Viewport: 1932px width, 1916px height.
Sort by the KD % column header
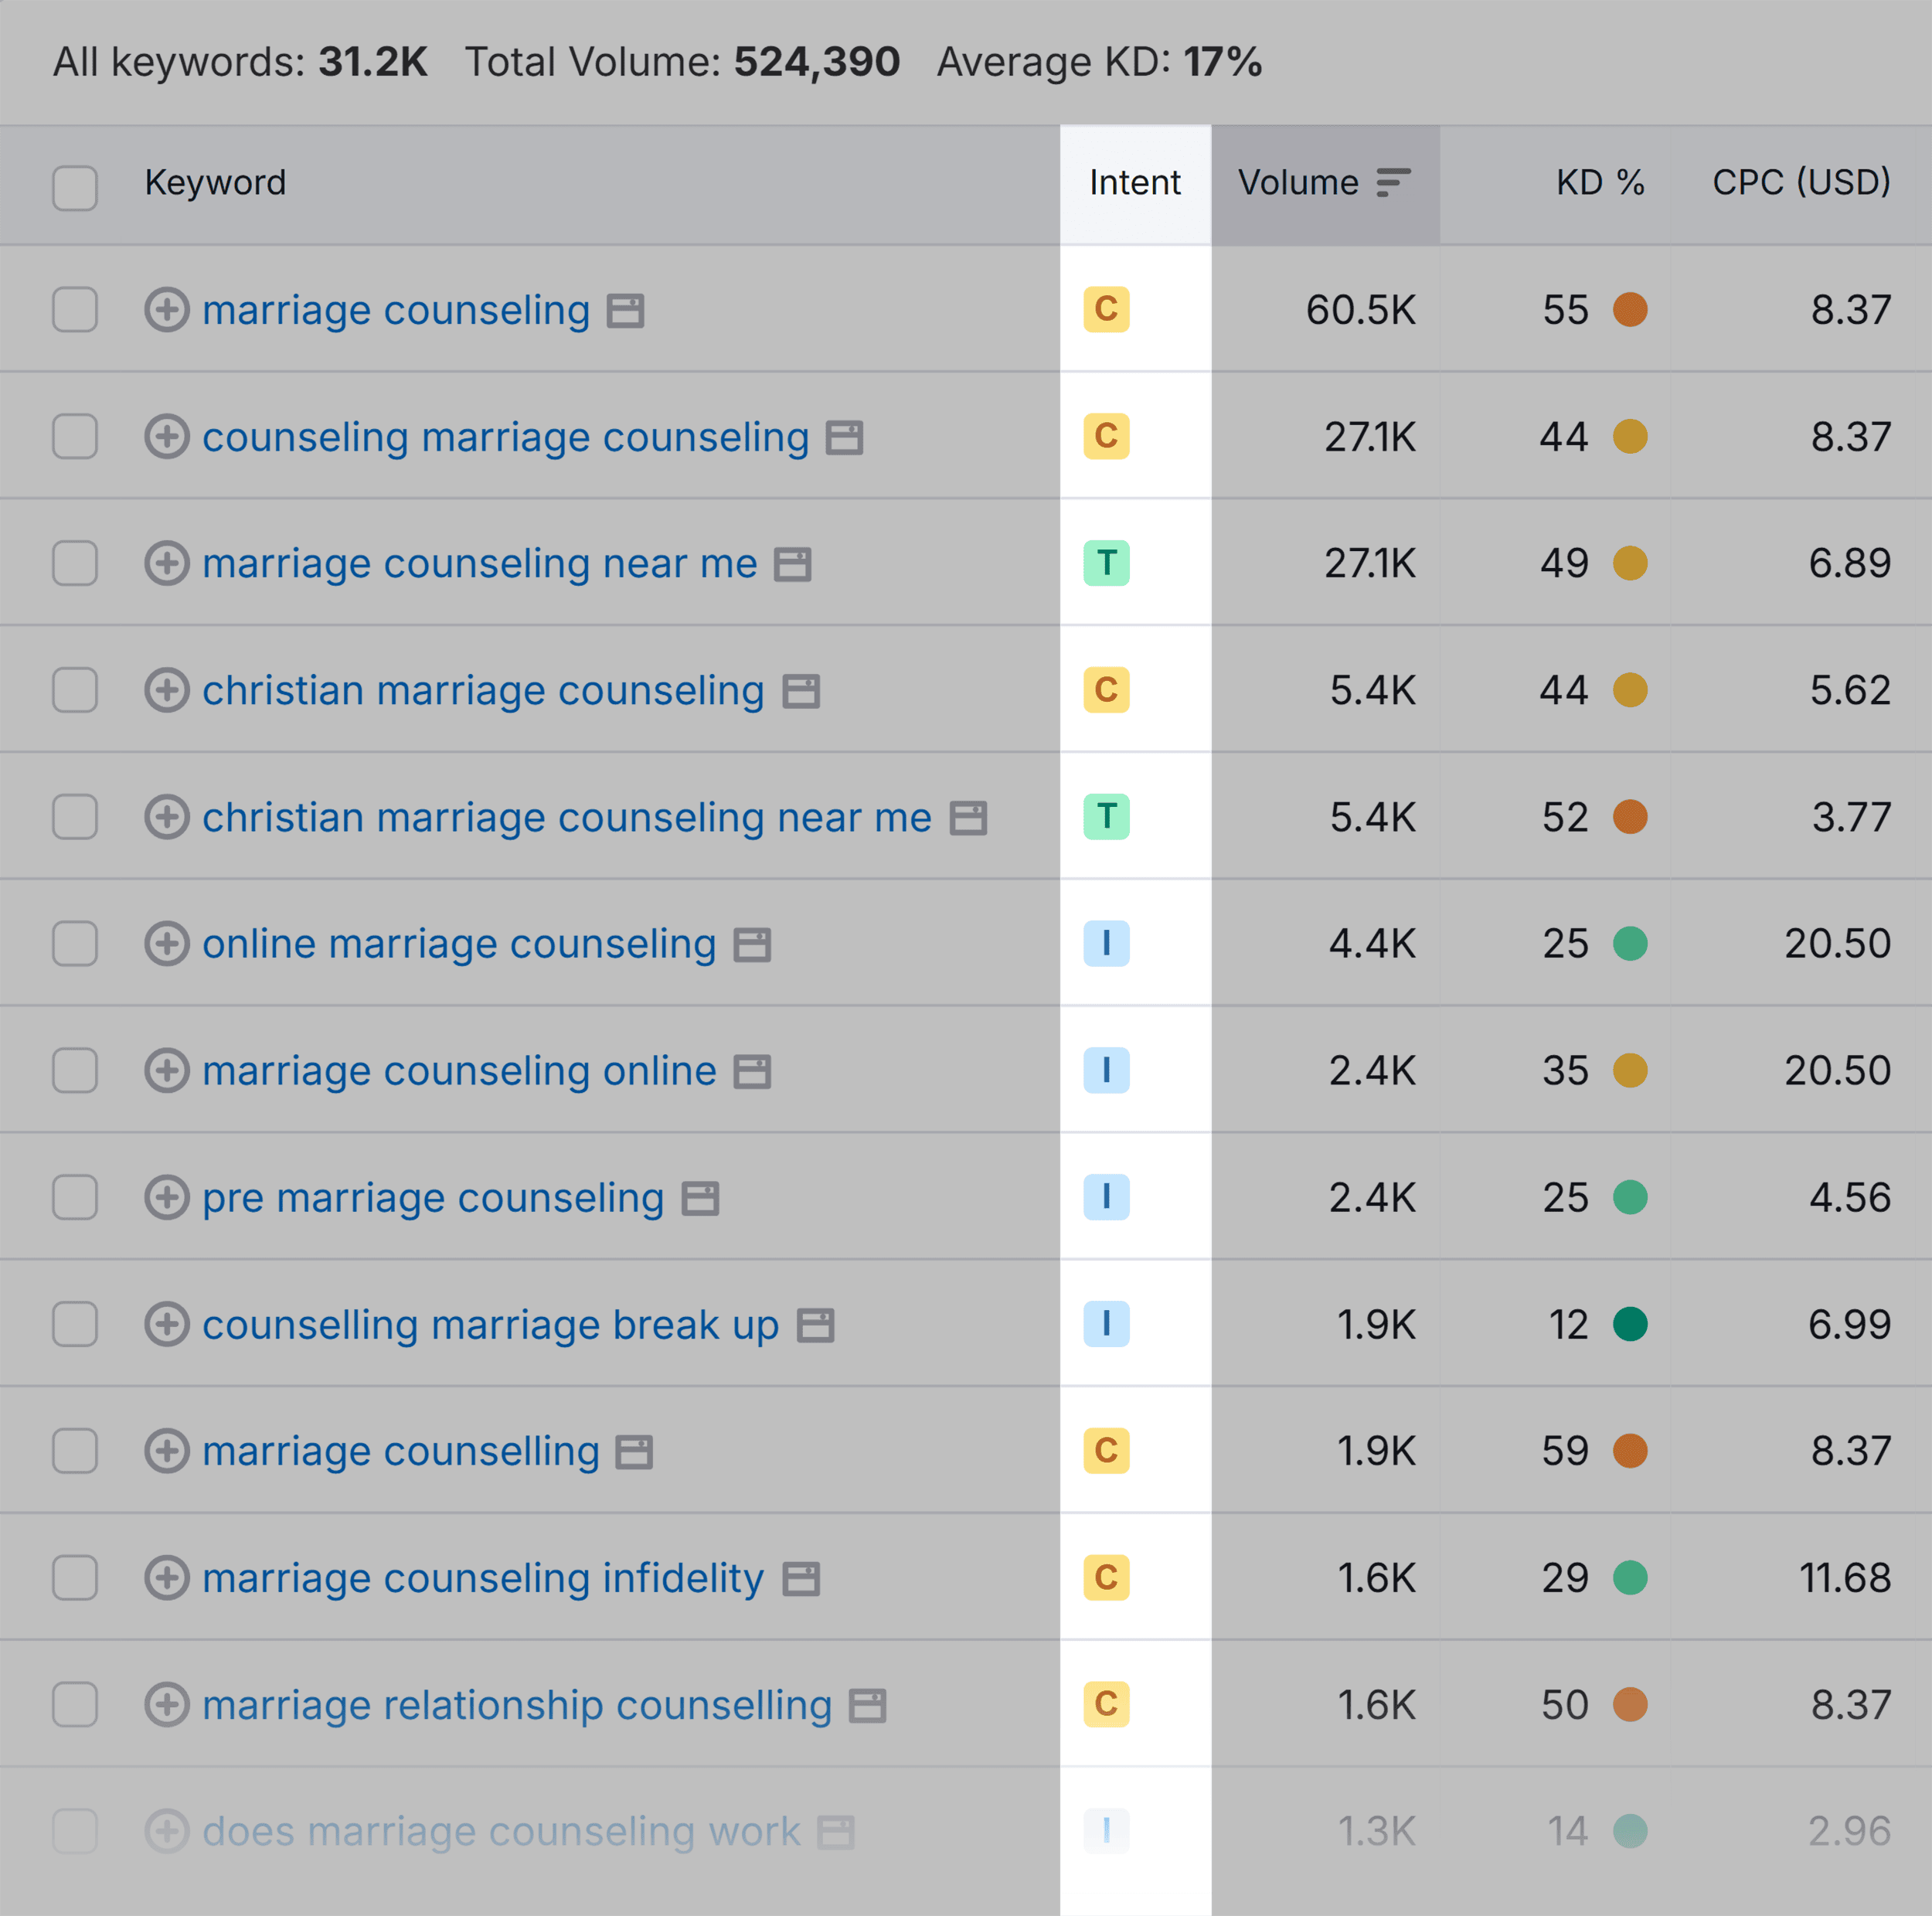click(1600, 183)
